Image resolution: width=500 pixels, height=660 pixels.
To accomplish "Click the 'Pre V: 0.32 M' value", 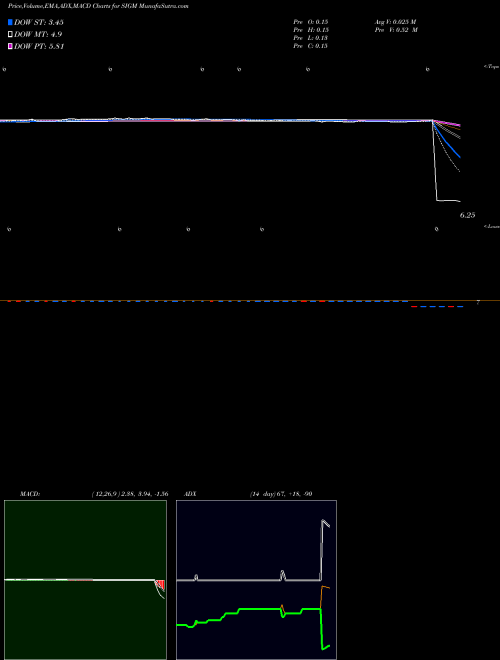I will (396, 30).
